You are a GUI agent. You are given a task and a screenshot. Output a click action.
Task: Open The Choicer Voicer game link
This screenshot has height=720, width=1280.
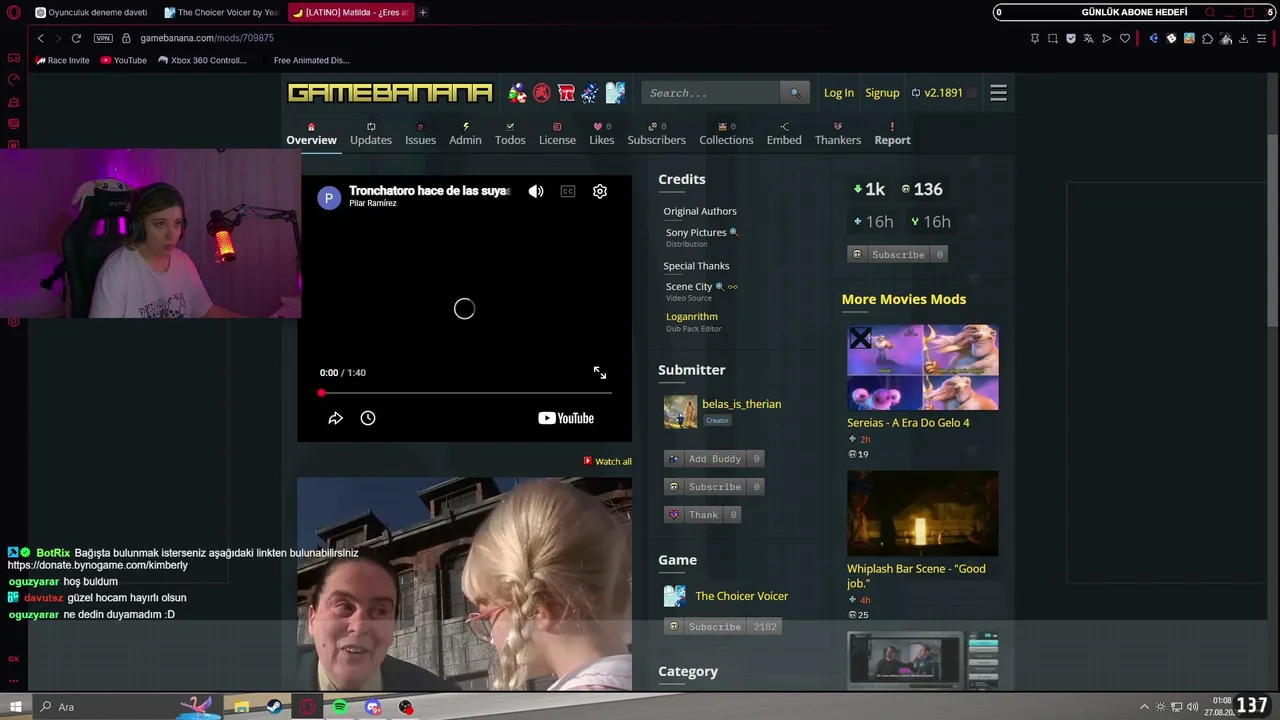(x=741, y=596)
